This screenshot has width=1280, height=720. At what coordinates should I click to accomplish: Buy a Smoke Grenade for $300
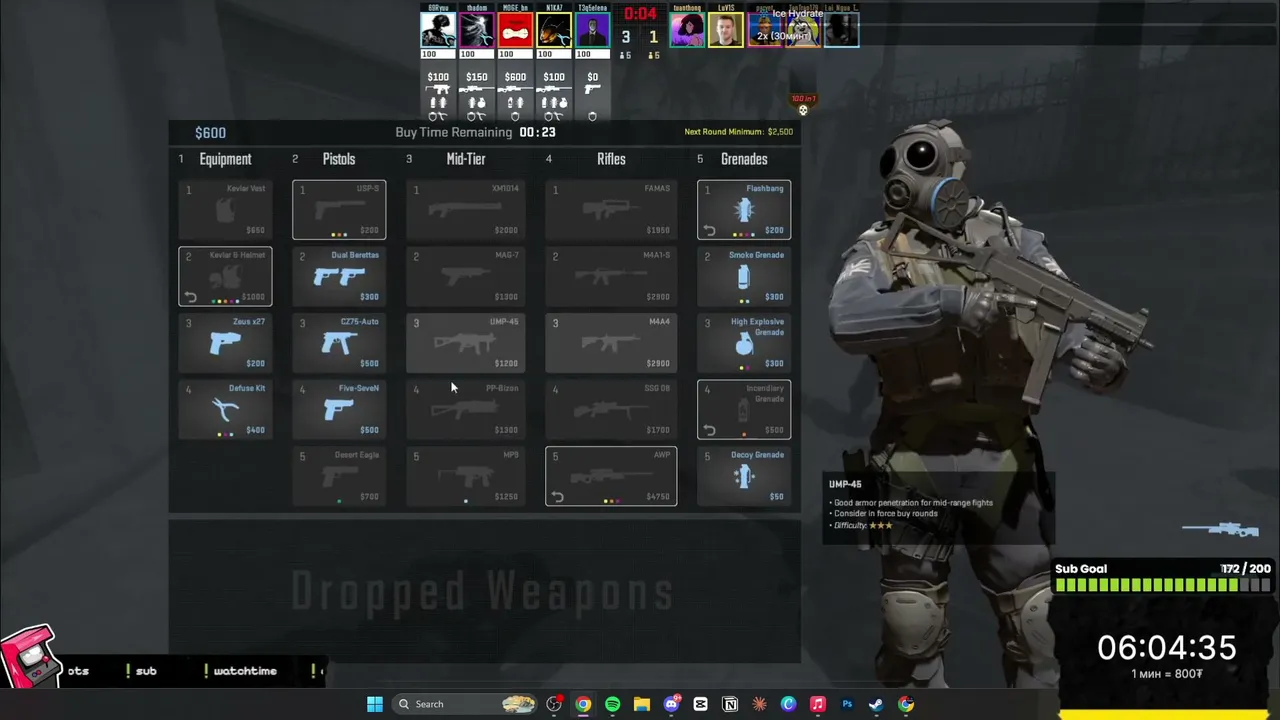tap(744, 276)
